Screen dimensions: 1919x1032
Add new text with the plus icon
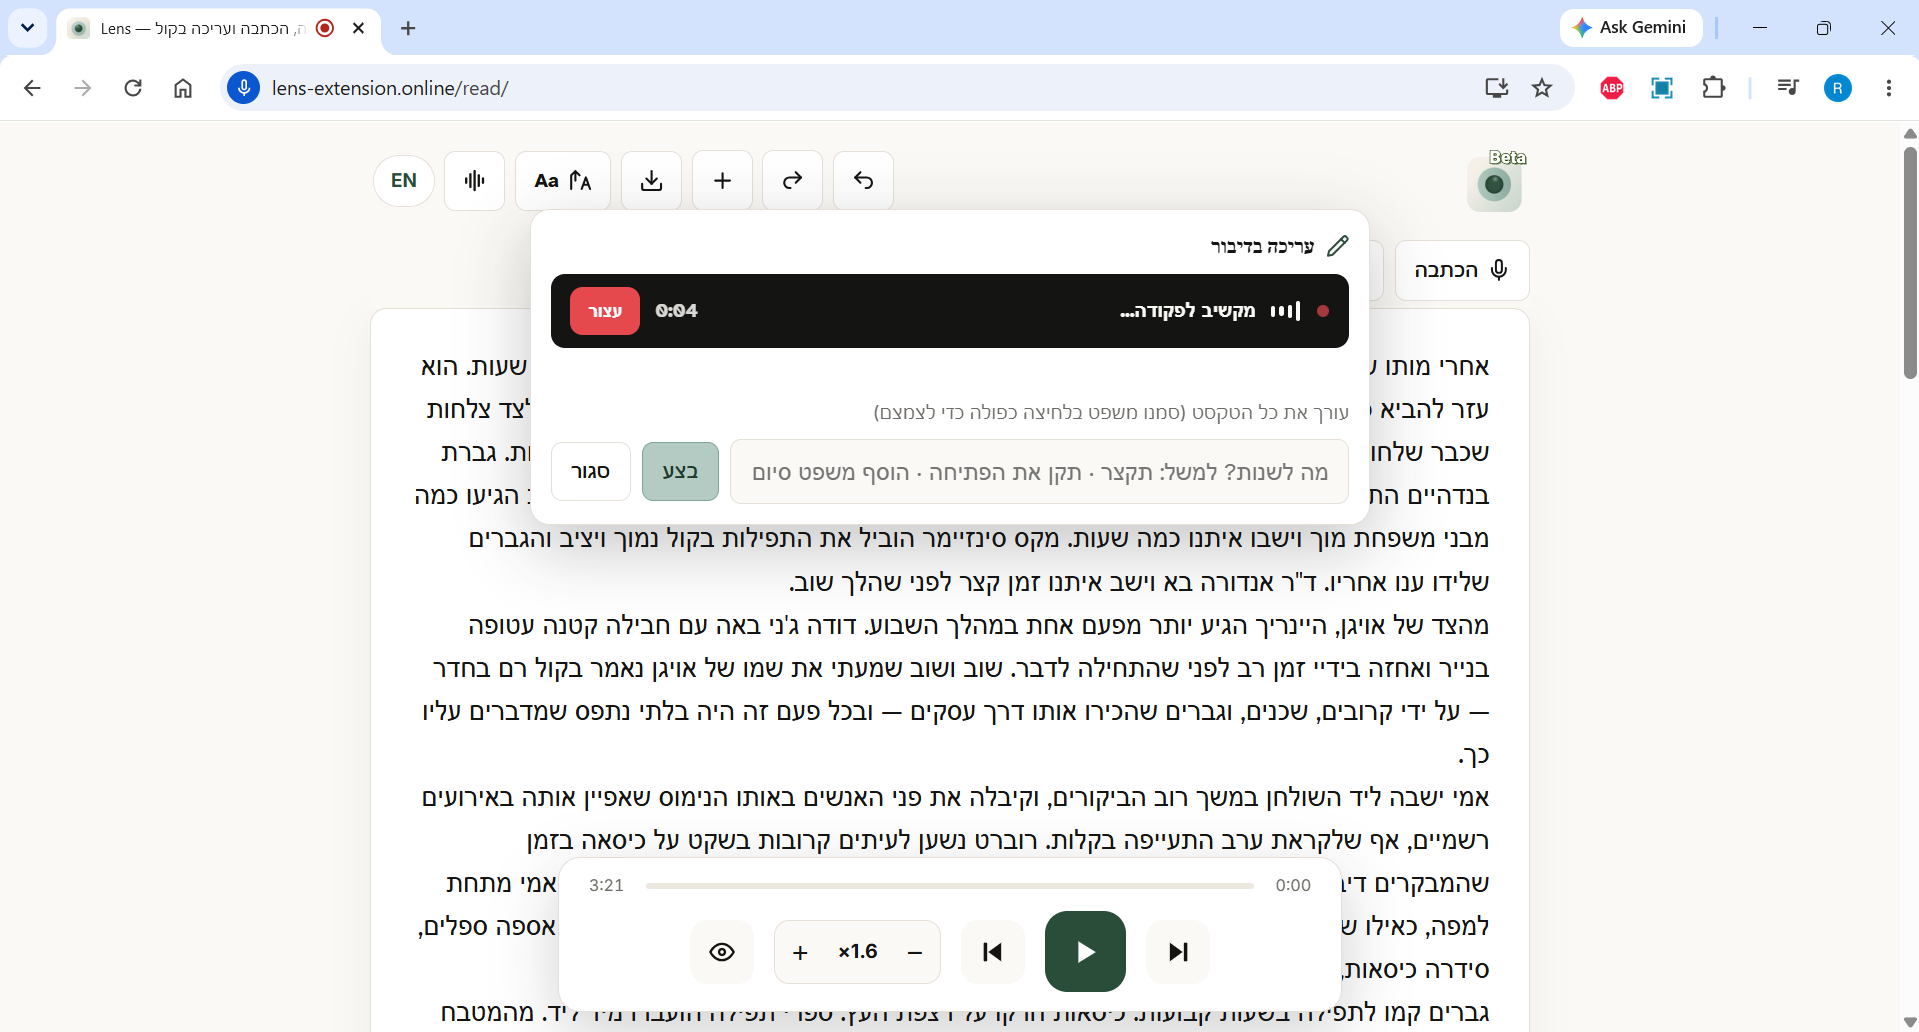(x=723, y=181)
